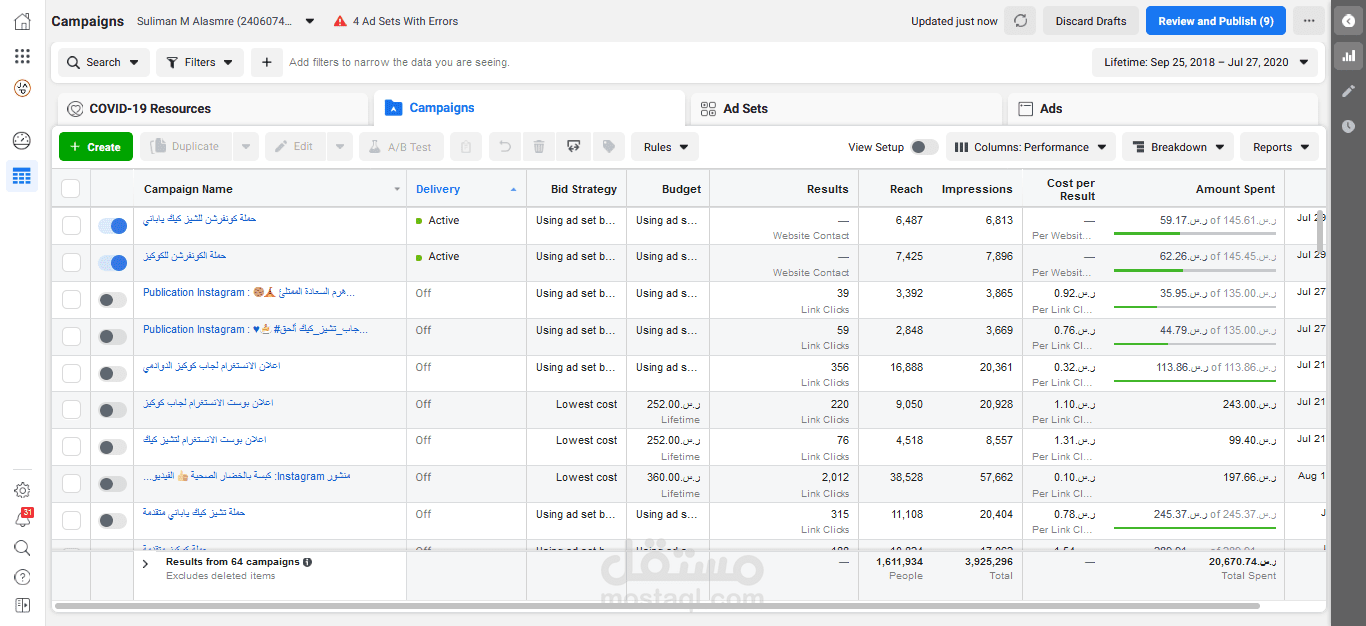Click the clipboard paste toolbar icon
The image size is (1366, 626).
click(466, 147)
